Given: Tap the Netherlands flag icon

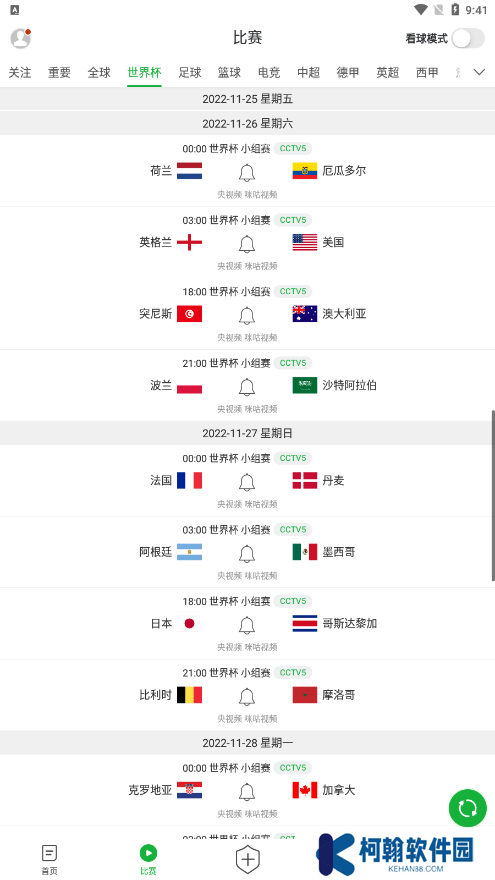Looking at the screenshot, I should [189, 171].
